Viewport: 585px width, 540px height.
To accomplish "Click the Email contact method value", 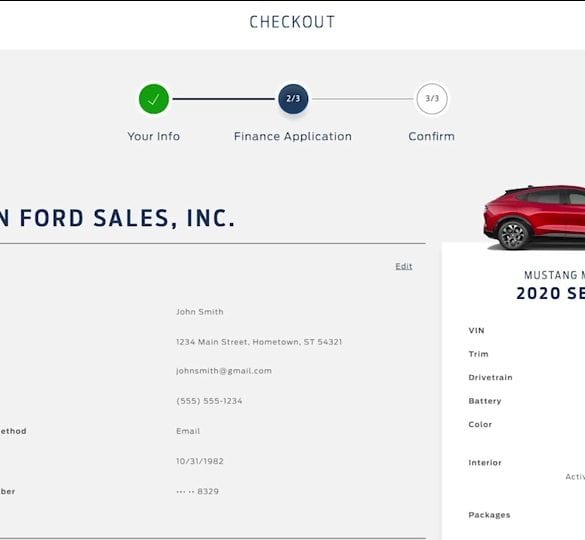I will [188, 431].
